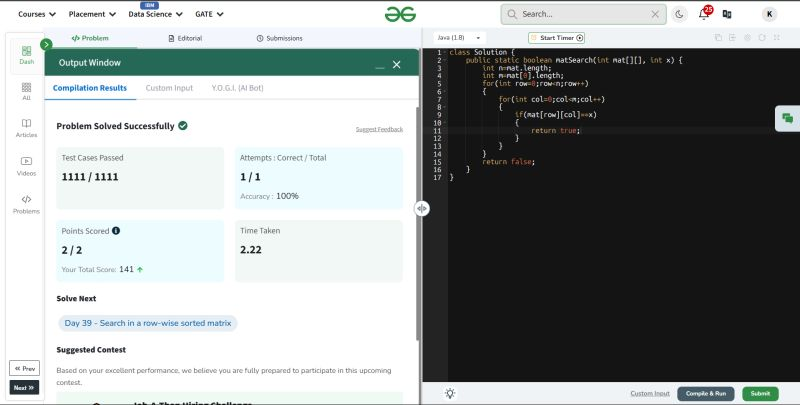Click the green sidebar expand arrow

(46, 44)
